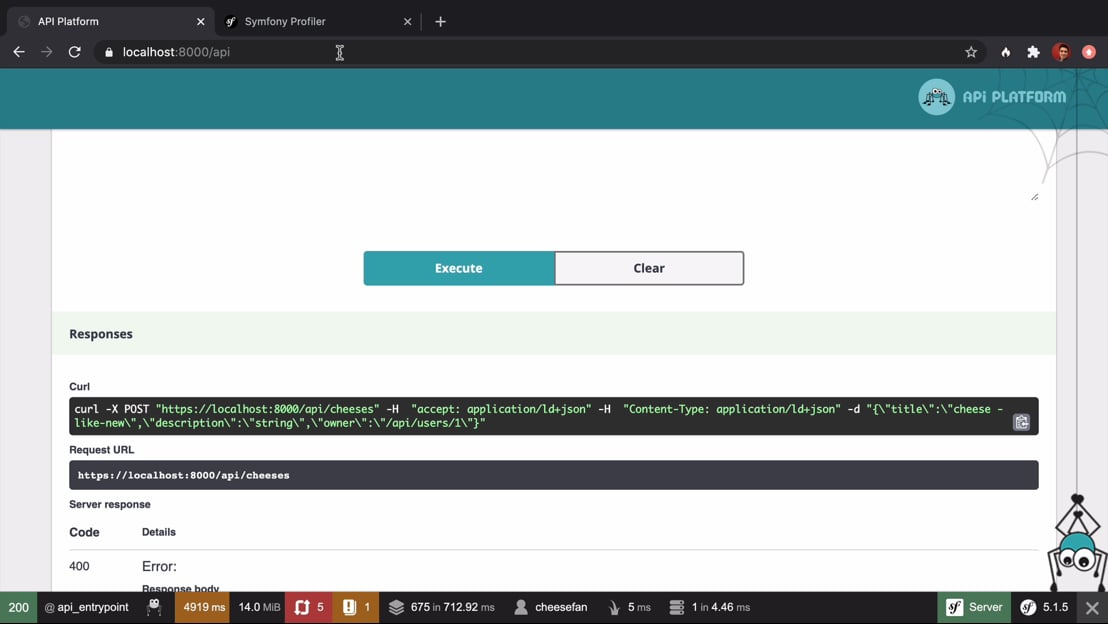Bookmark this page with the star icon
The width and height of the screenshot is (1108, 624).
pos(970,52)
